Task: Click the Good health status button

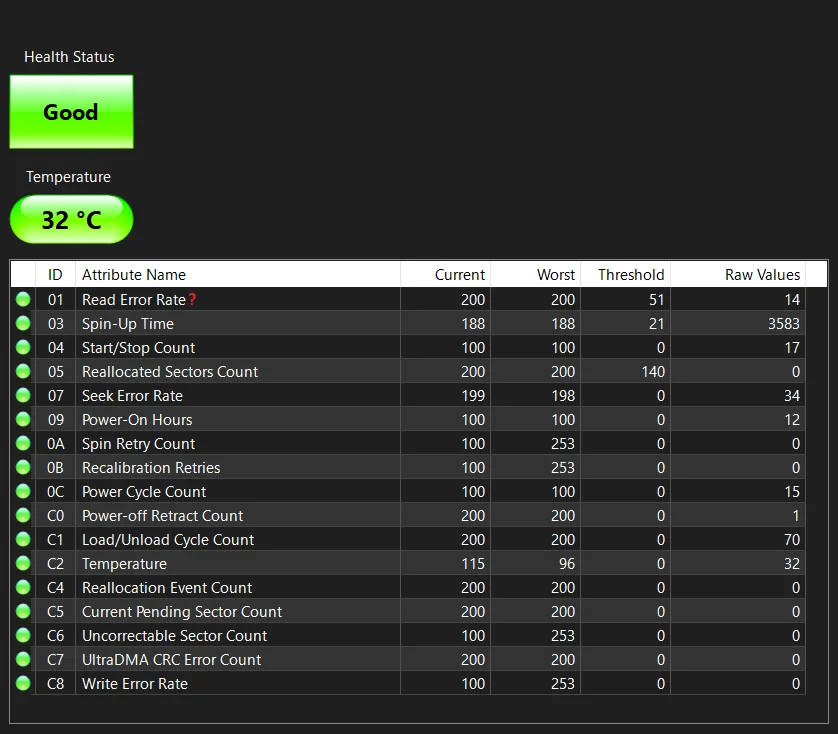Action: [x=71, y=112]
